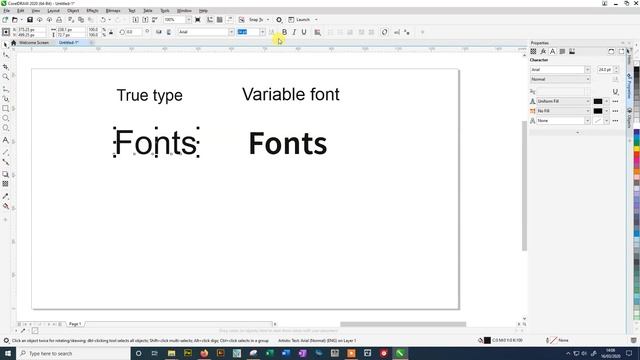This screenshot has width=640, height=360.
Task: Open Character panel Arial font dropdown
Action: [587, 70]
